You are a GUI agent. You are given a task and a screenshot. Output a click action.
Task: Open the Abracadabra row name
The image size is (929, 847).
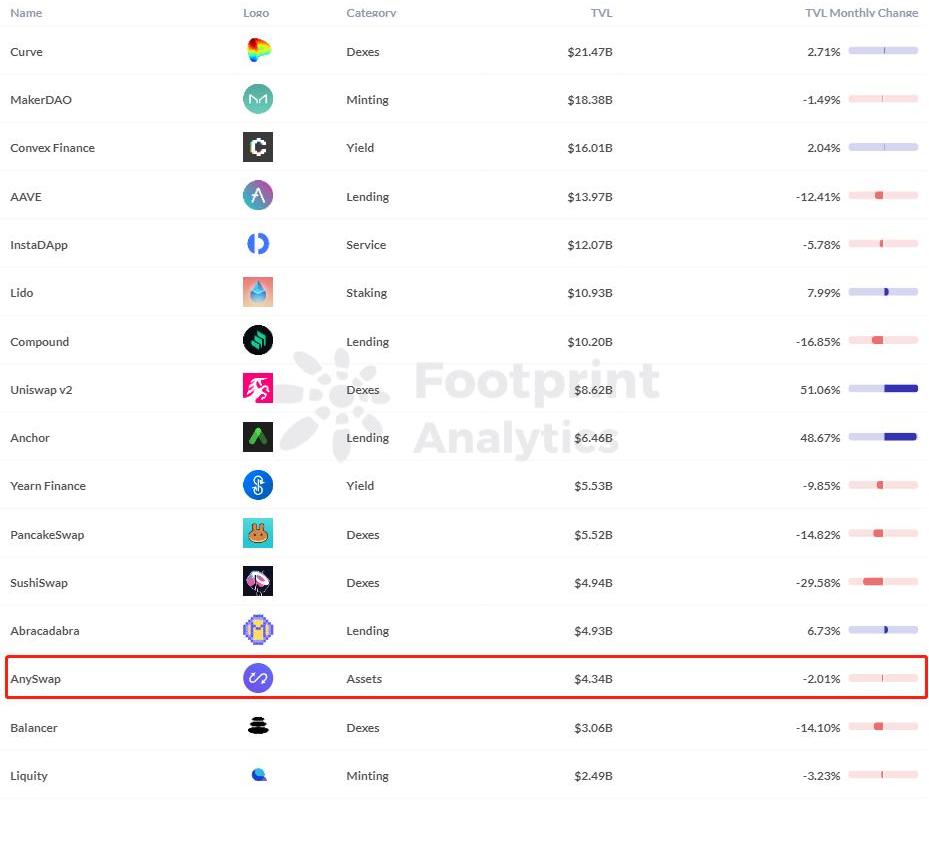pyautogui.click(x=44, y=631)
